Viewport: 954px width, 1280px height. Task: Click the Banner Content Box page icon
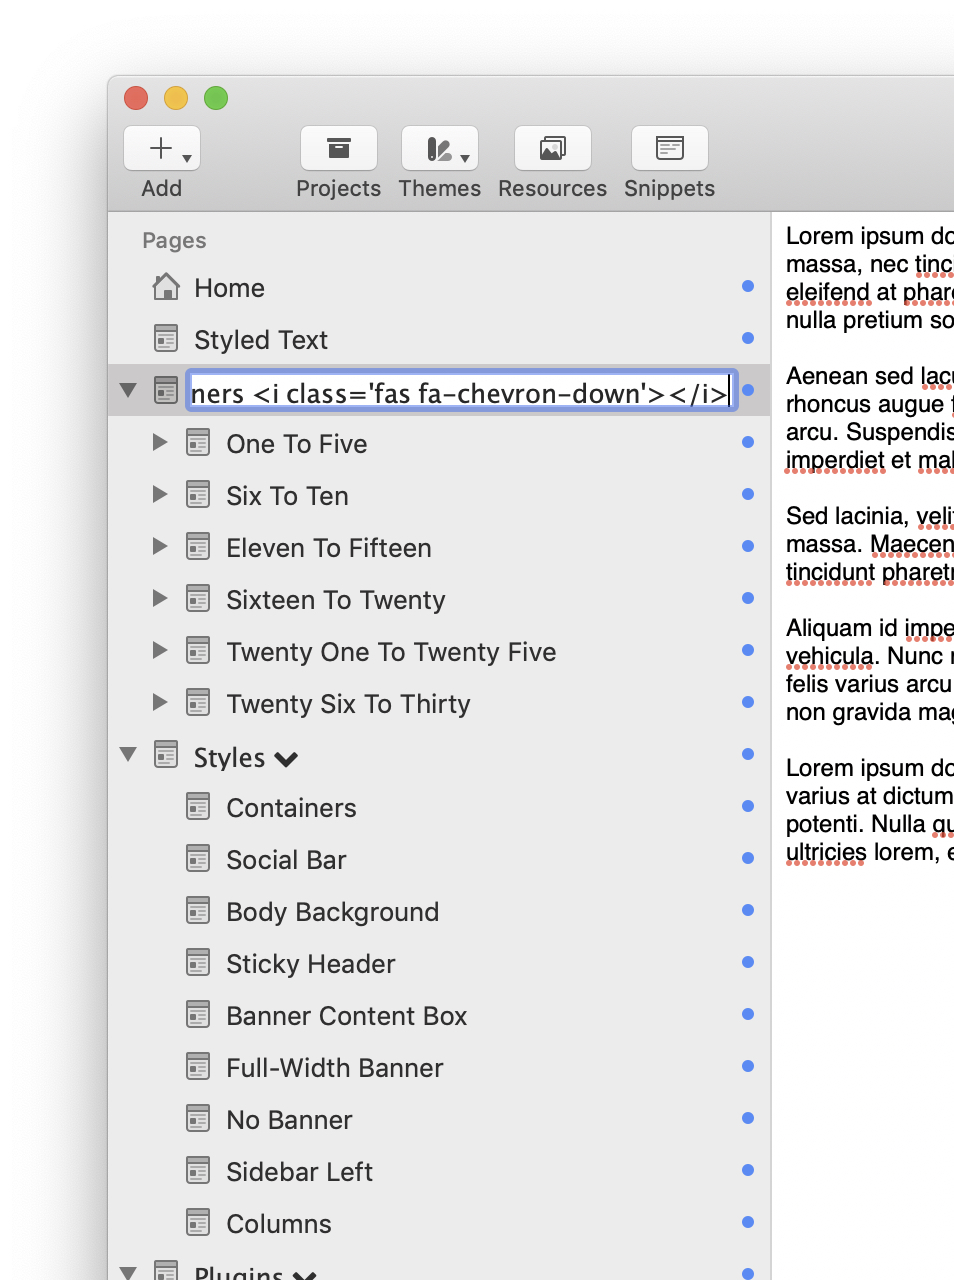198,1015
